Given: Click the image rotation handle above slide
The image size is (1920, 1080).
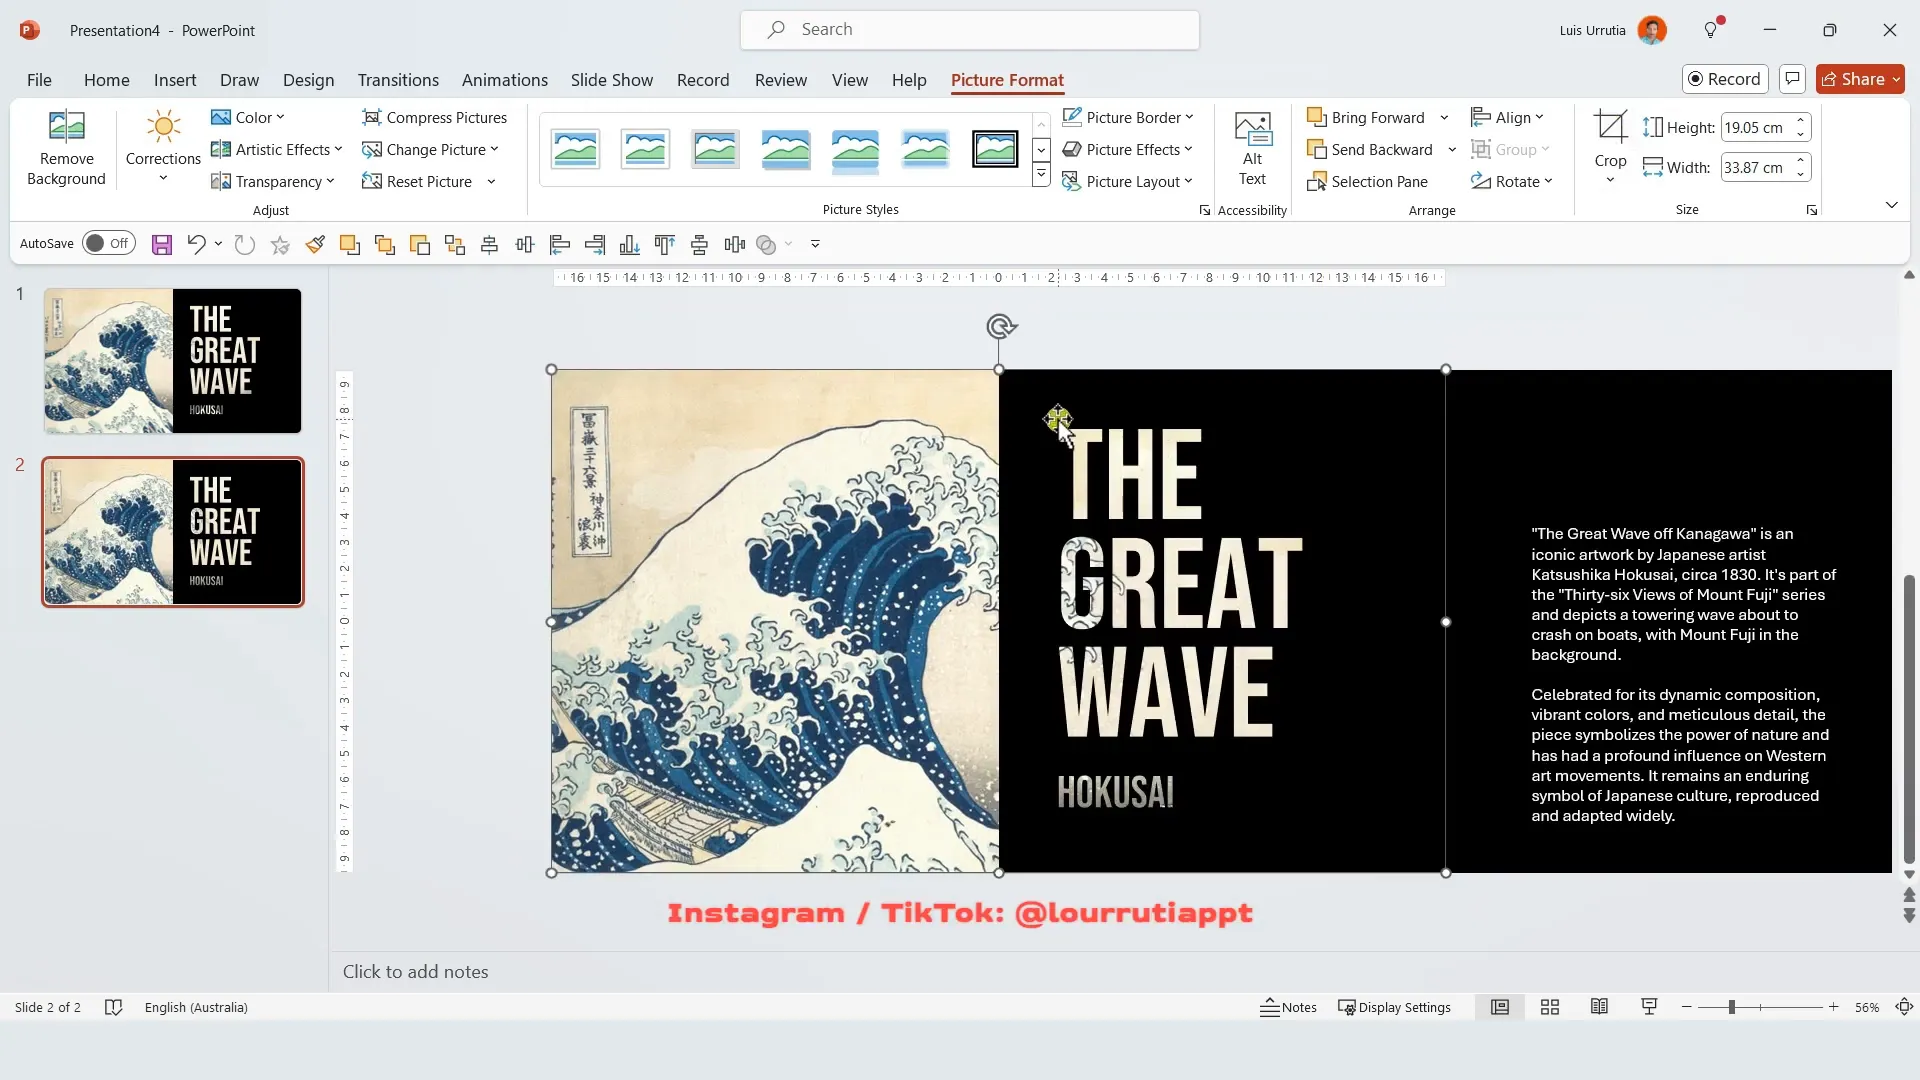Looking at the screenshot, I should (x=1000, y=326).
